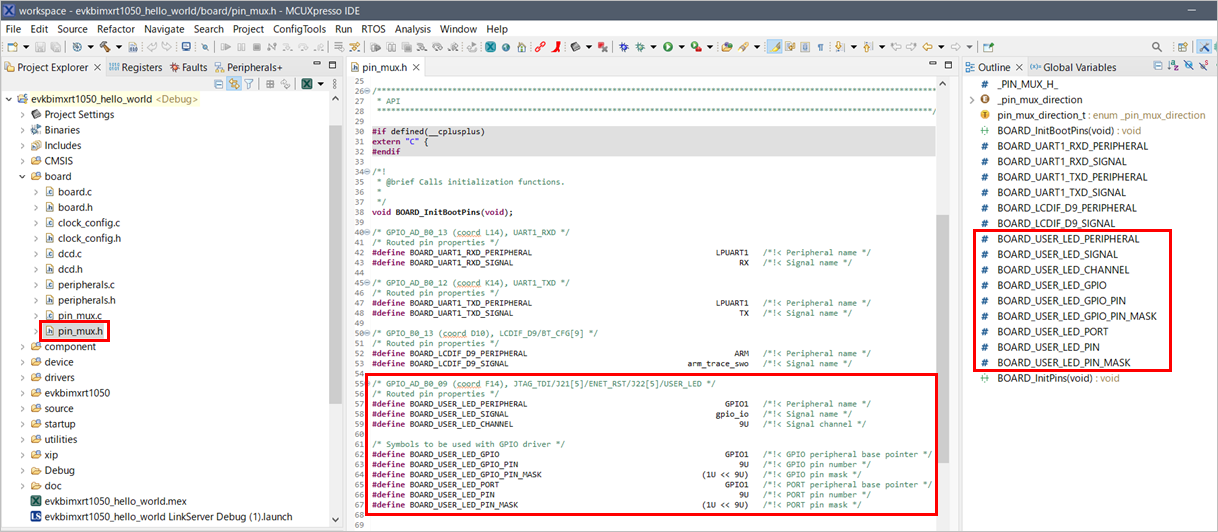
Task: Click the Resume debug icon
Action: pos(225,46)
